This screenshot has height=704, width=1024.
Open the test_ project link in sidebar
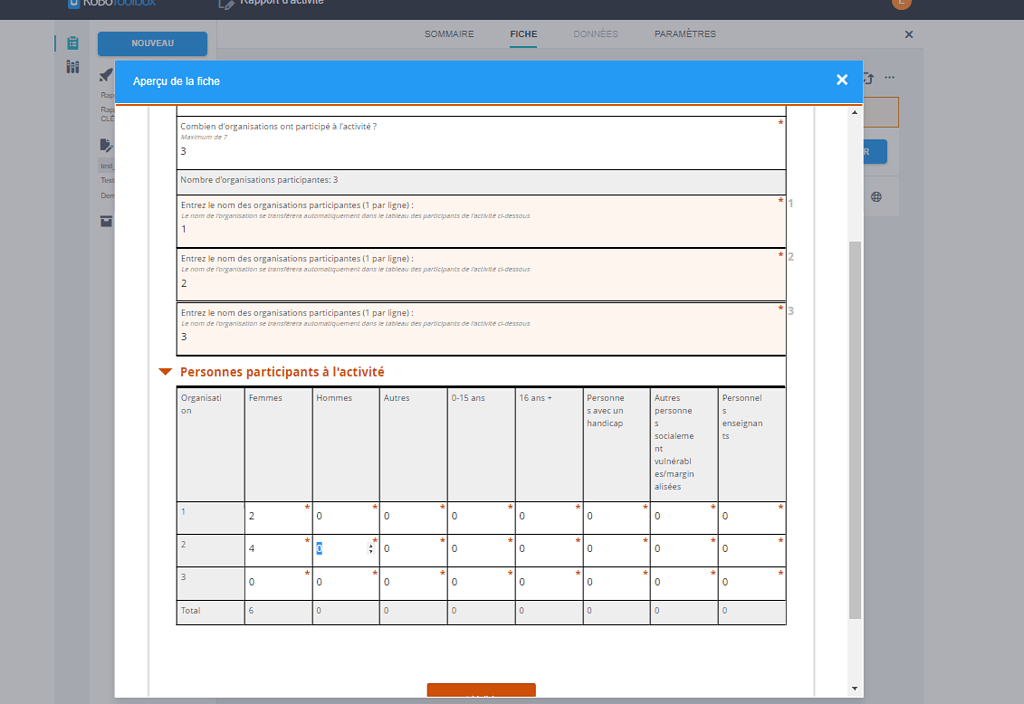tap(106, 163)
